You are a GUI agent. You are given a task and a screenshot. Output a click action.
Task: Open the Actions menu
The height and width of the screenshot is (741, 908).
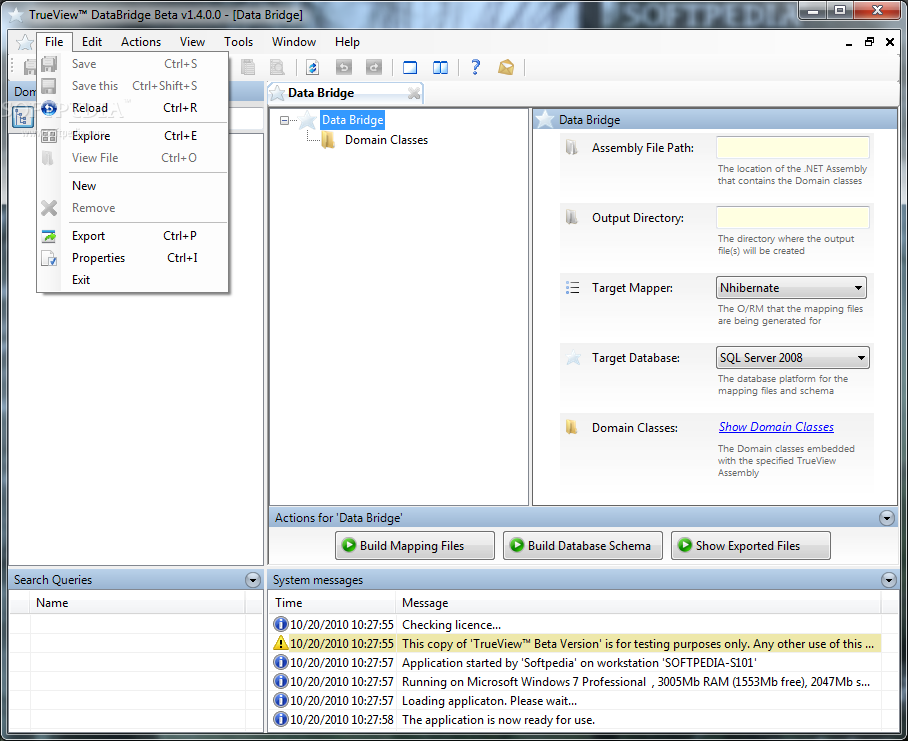click(141, 42)
